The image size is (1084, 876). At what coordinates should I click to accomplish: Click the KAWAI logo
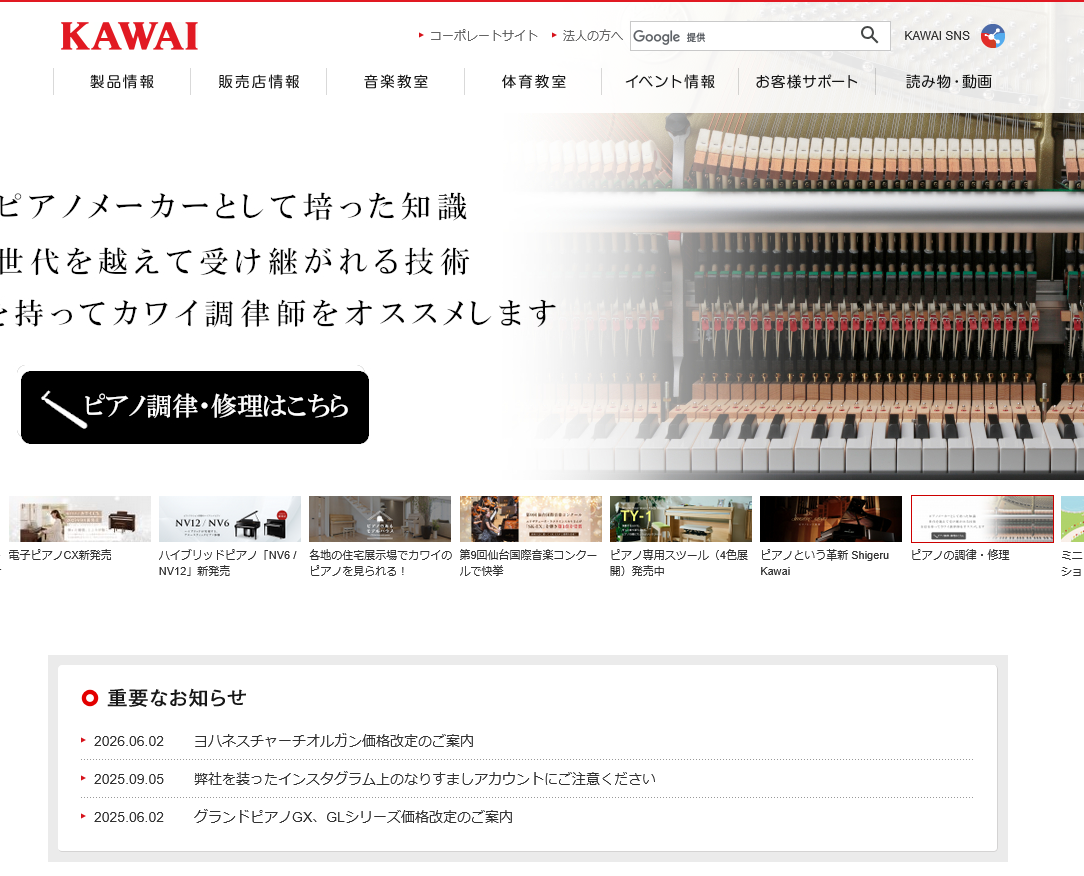[129, 37]
